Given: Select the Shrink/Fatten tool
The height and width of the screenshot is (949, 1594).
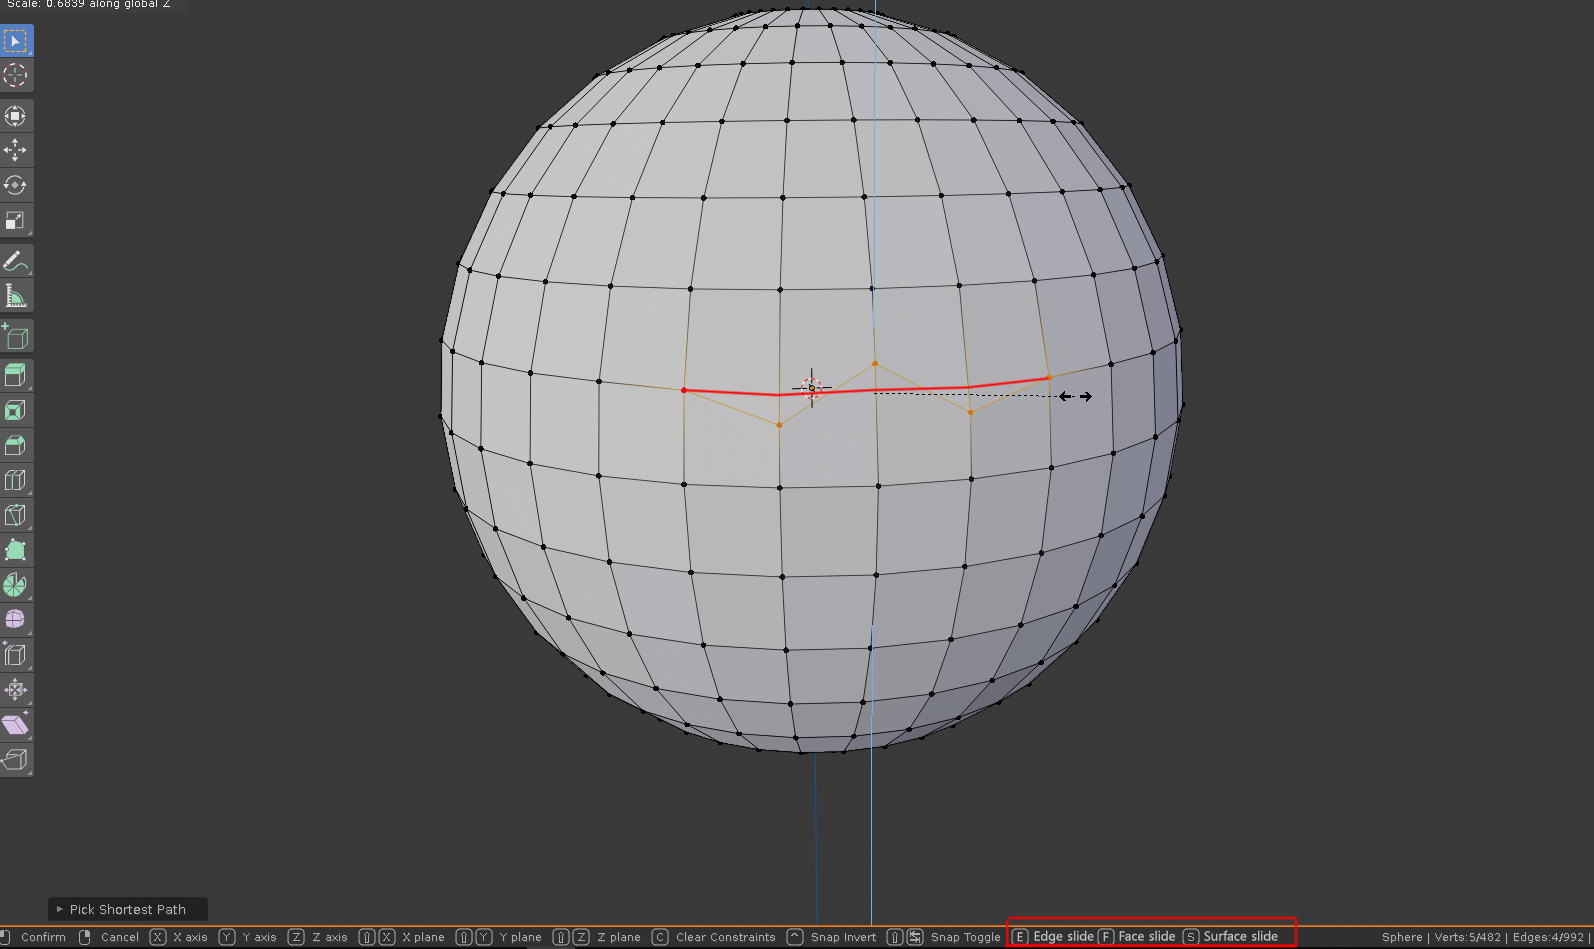Looking at the screenshot, I should (x=16, y=690).
